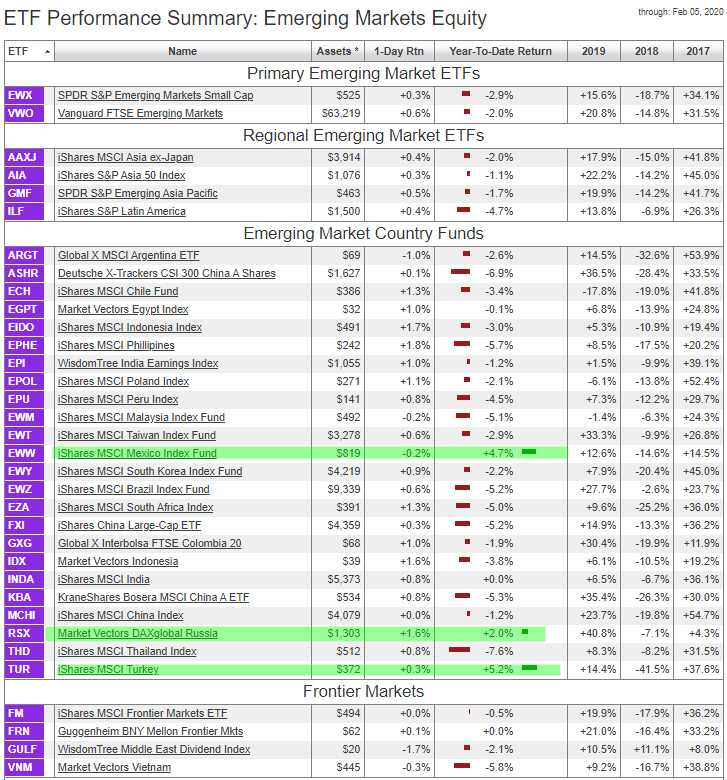Screen dimensions: 727x780
Task: Click the MCHI ticker badge
Action: 25,615
